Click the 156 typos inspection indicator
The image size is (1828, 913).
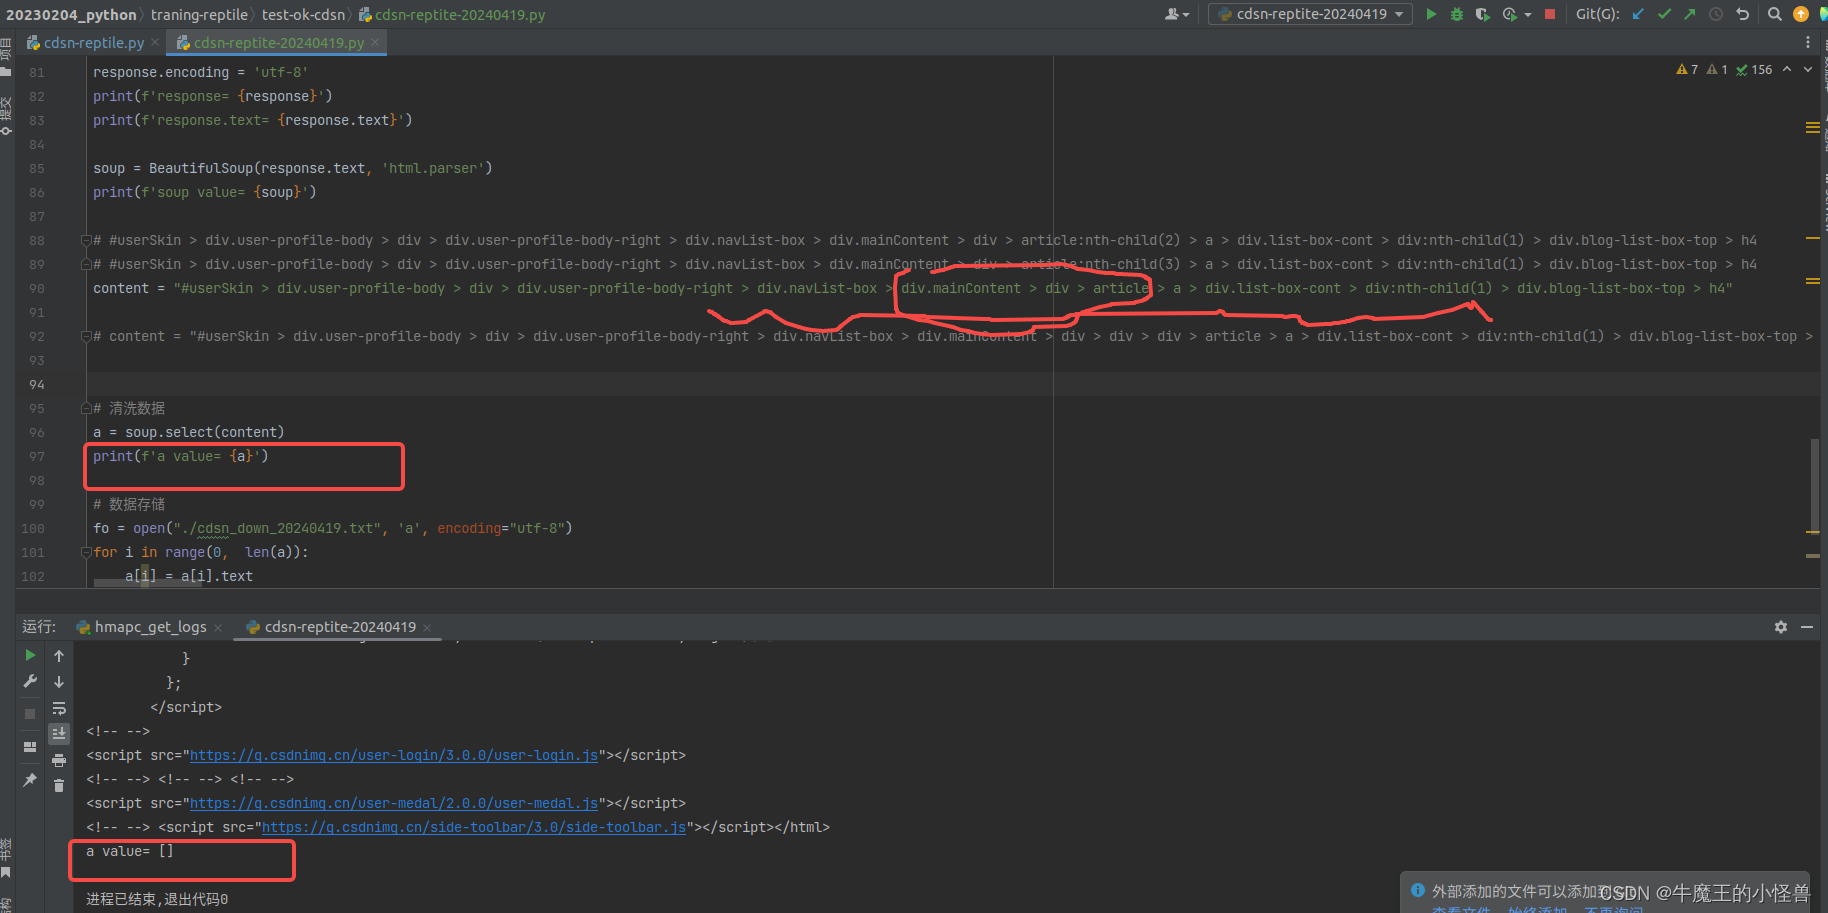(1755, 69)
